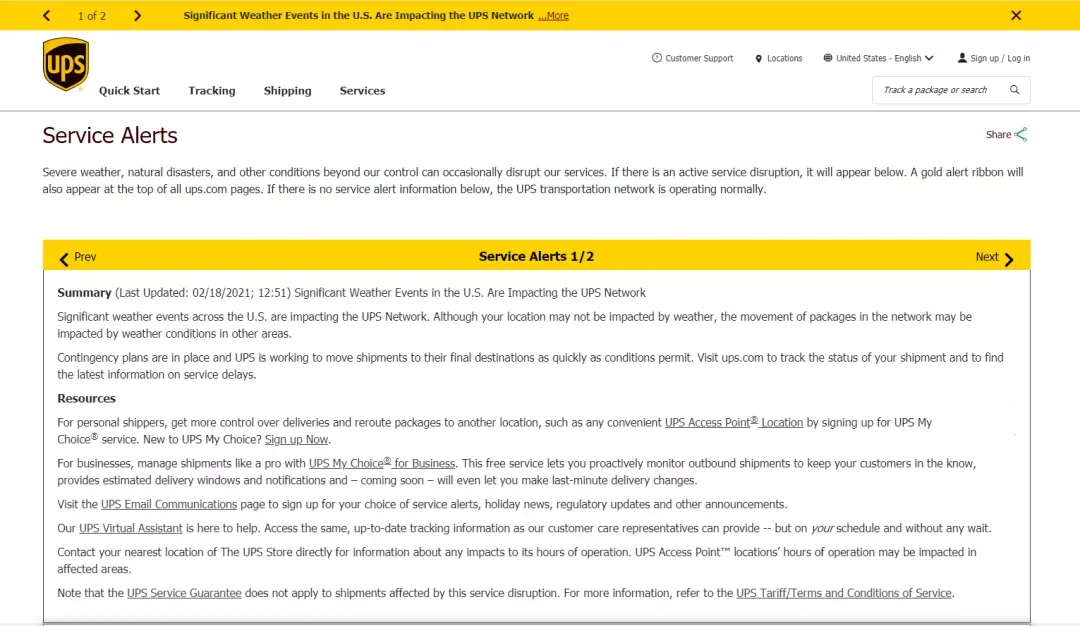Click the Last Updated 02/18/2021 text

[x=202, y=293]
